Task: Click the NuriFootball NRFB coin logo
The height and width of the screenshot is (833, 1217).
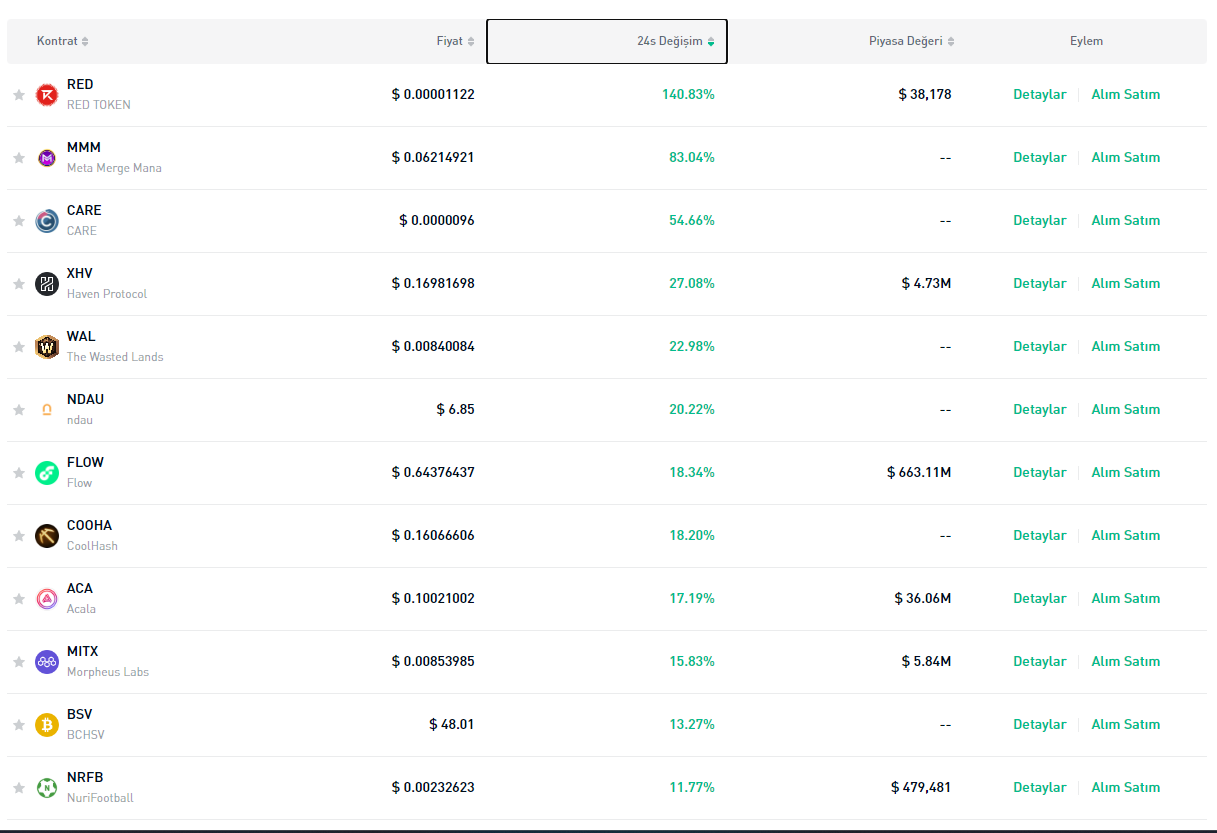Action: (x=47, y=788)
